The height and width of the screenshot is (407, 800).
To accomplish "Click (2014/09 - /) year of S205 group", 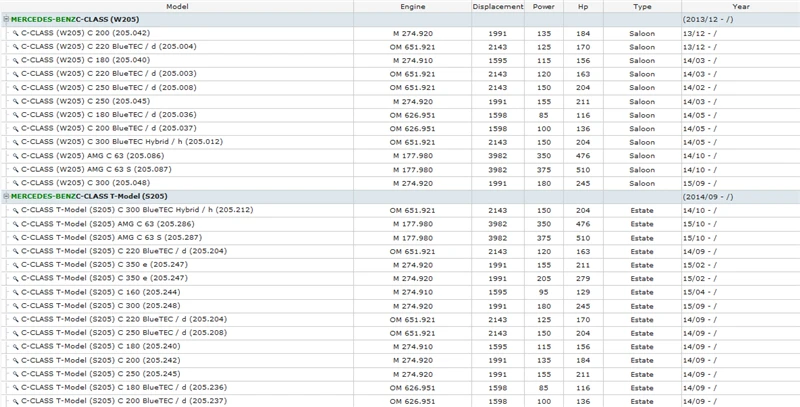I will click(708, 196).
